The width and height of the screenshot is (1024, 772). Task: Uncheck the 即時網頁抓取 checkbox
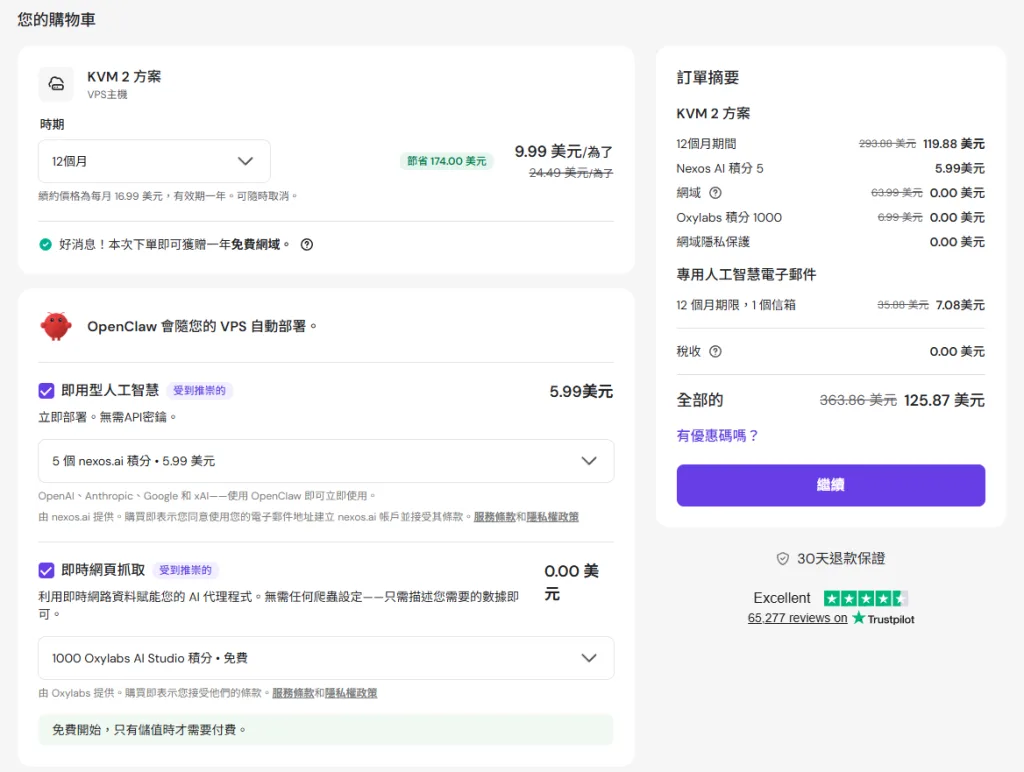pyautogui.click(x=46, y=570)
